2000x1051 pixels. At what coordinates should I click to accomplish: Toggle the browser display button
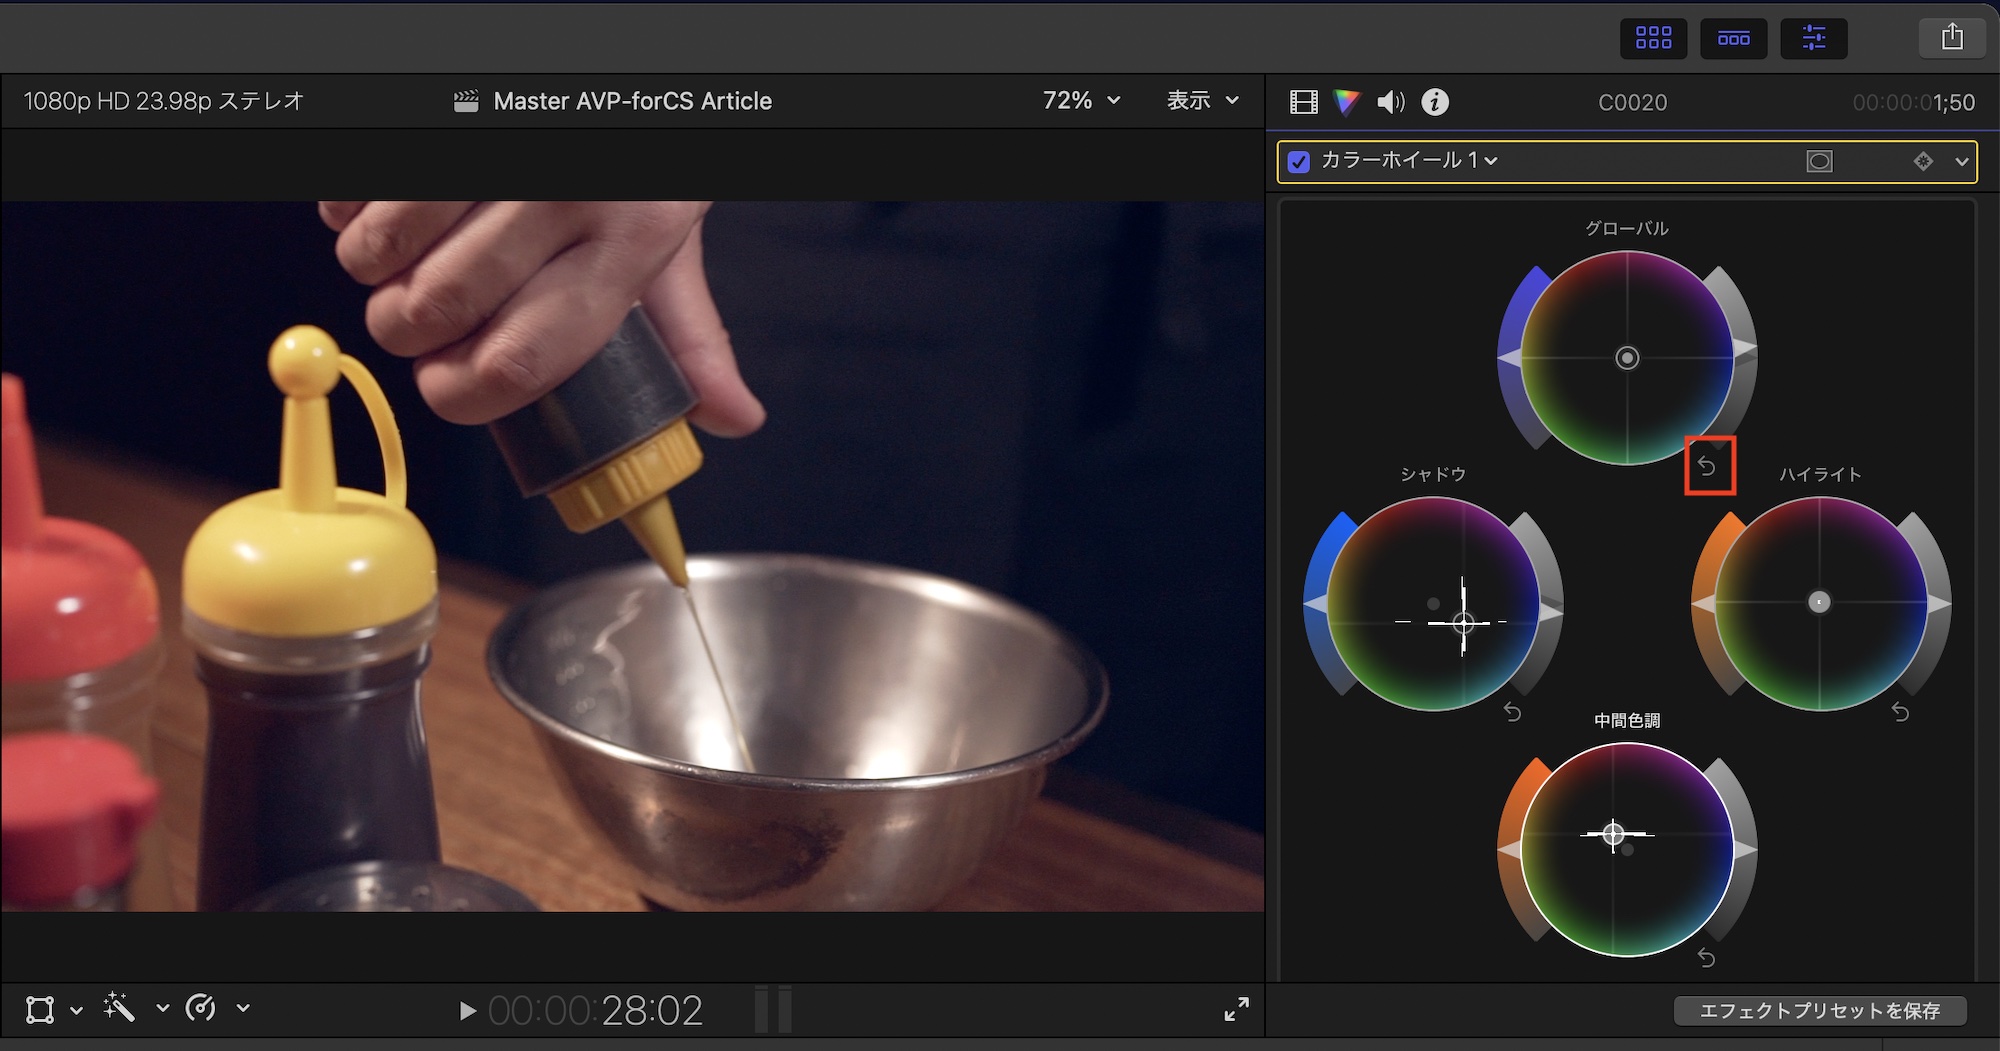pyautogui.click(x=1653, y=39)
